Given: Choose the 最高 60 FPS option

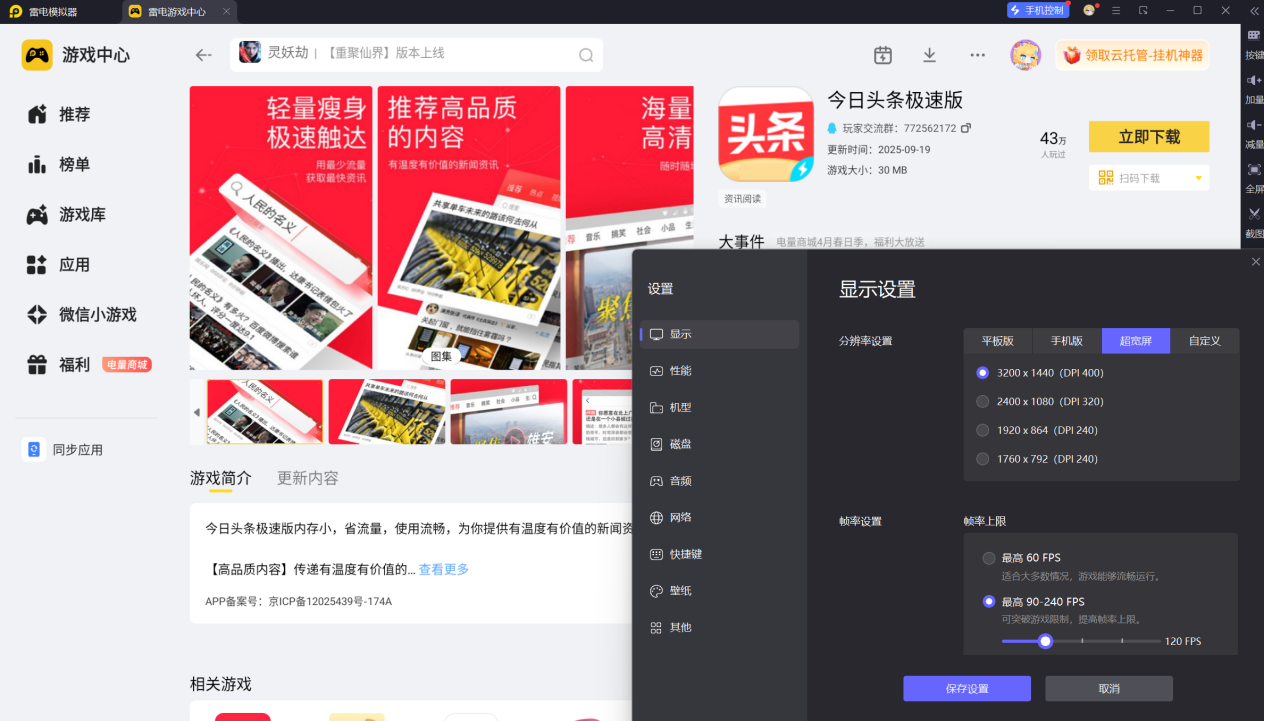Looking at the screenshot, I should coord(989,558).
